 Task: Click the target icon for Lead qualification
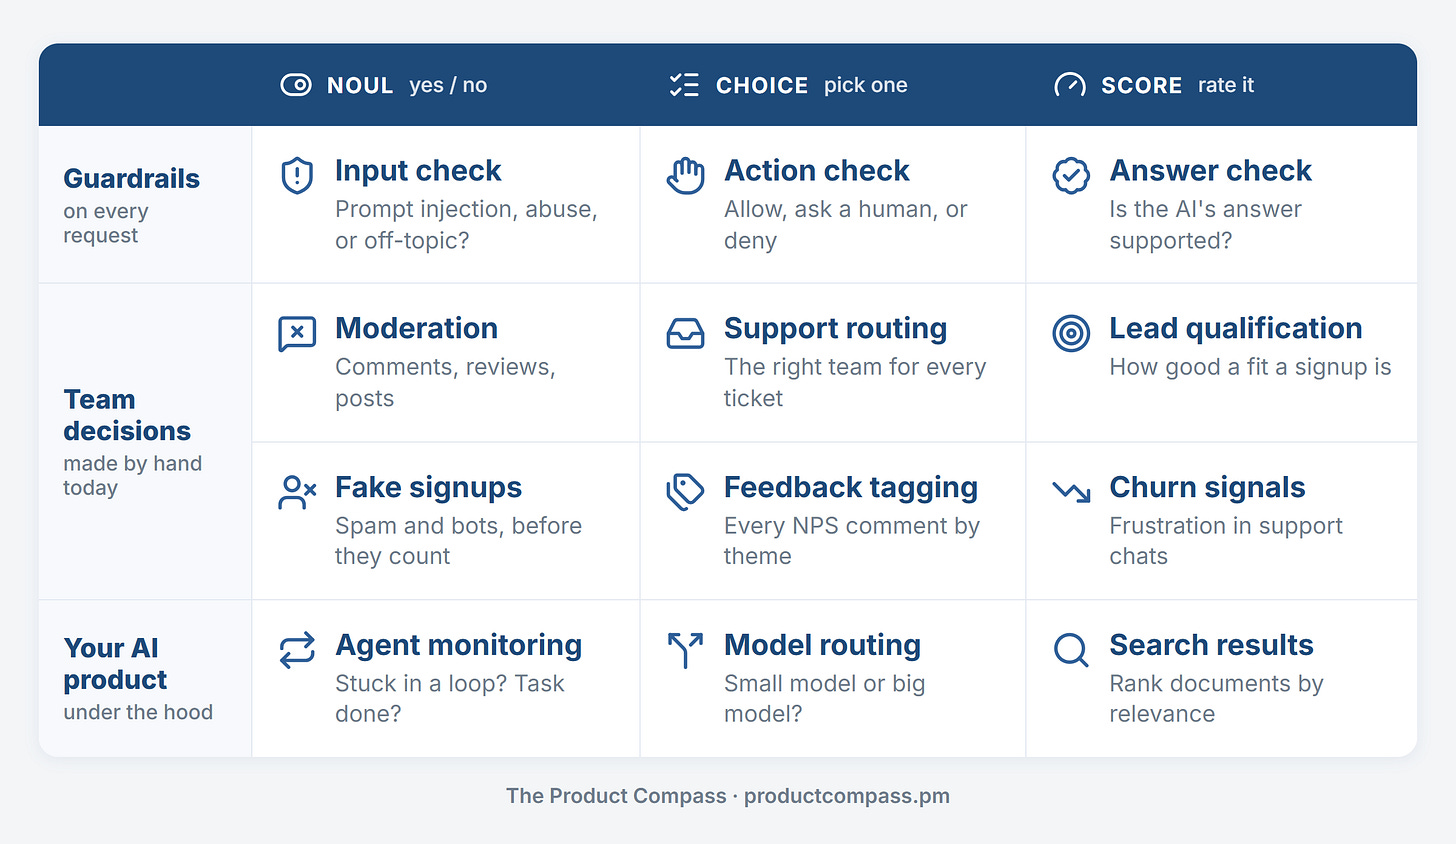pos(1071,333)
